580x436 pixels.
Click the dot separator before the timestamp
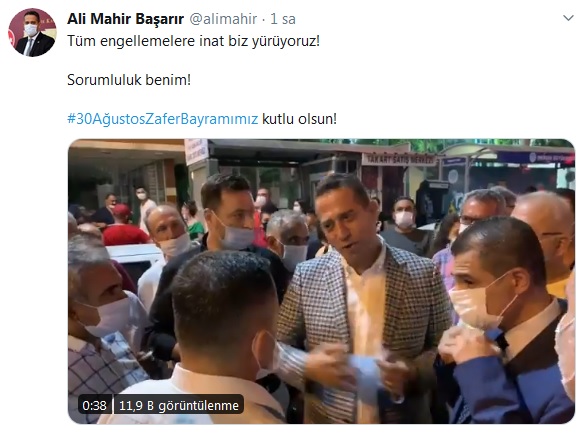[x=263, y=19]
